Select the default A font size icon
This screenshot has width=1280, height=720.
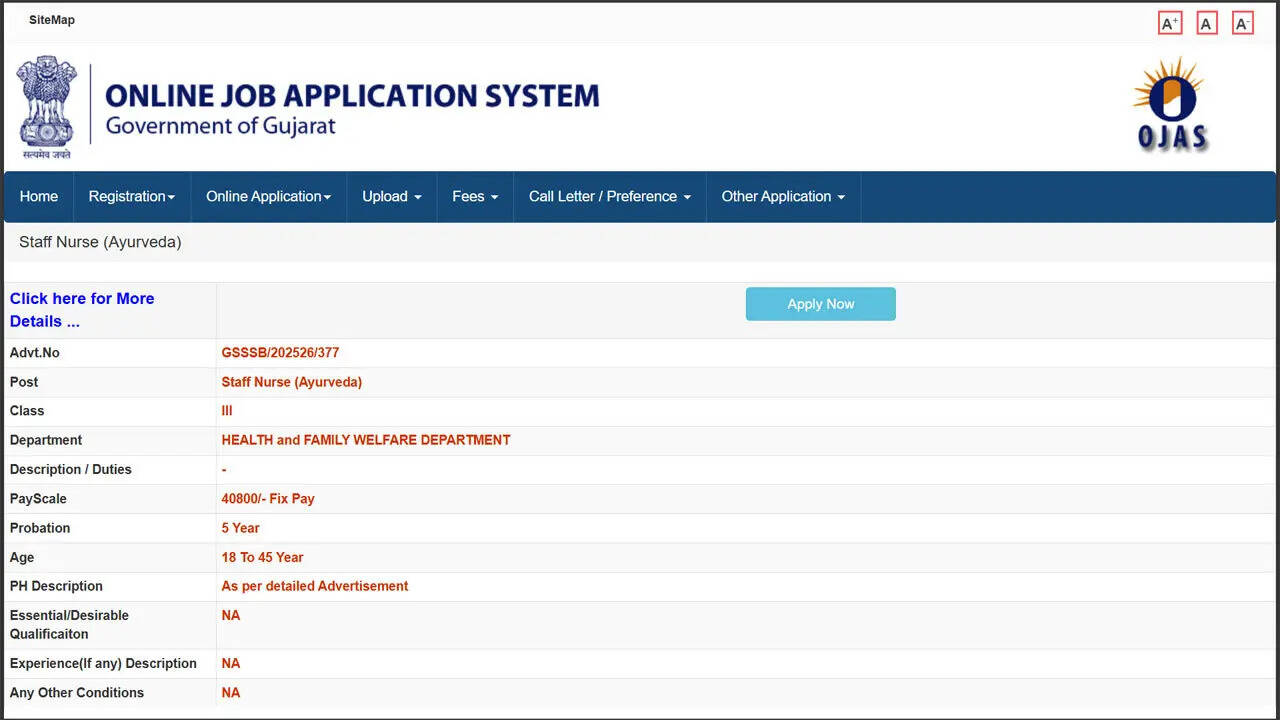pyautogui.click(x=1206, y=22)
